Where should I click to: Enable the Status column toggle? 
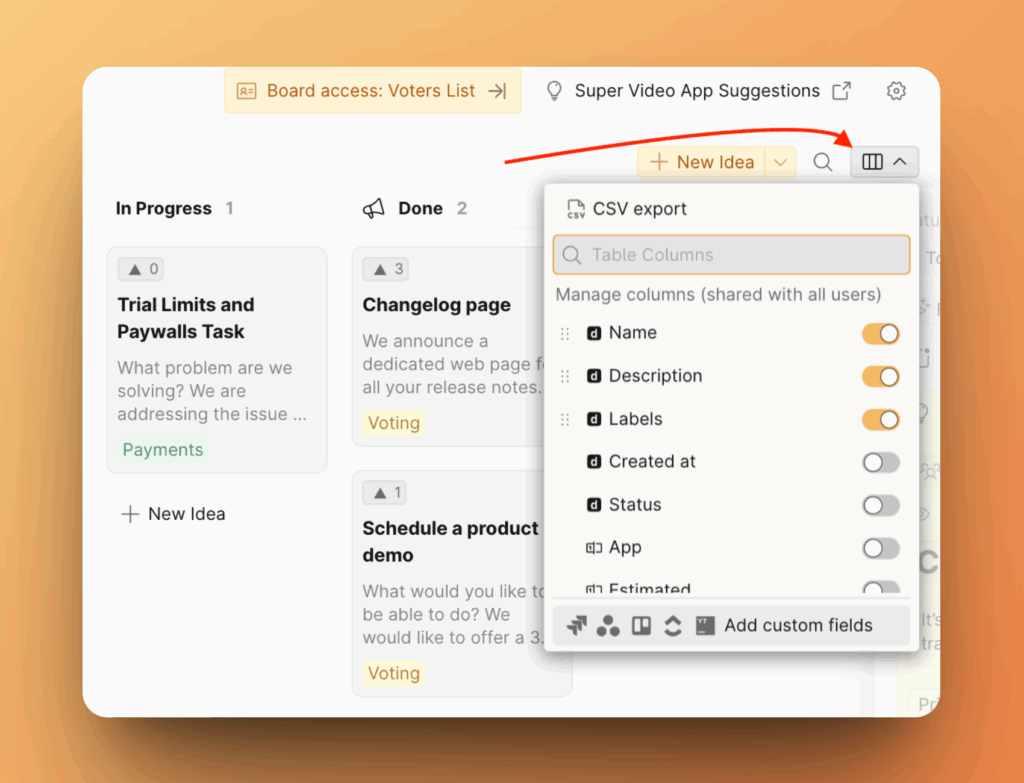[x=880, y=505]
